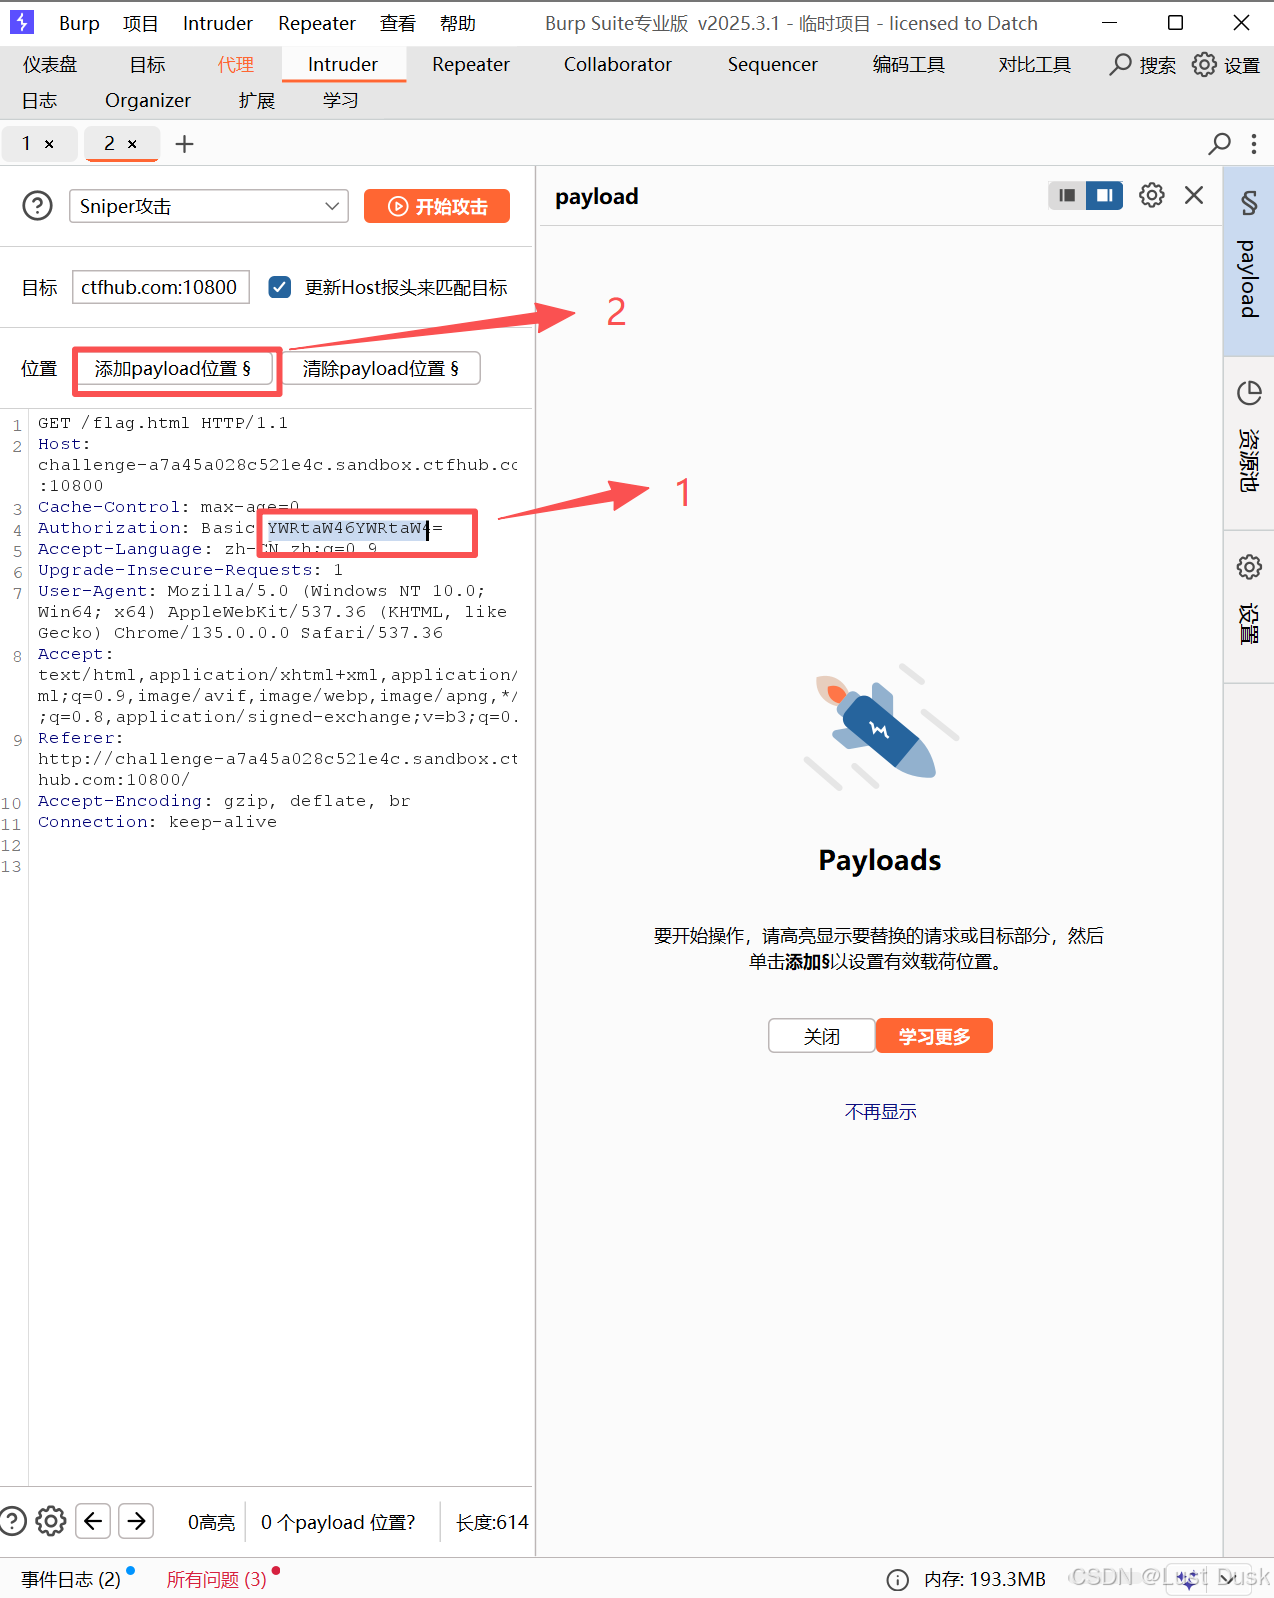Go to previous match with left arrow
This screenshot has width=1274, height=1598.
[93, 1521]
